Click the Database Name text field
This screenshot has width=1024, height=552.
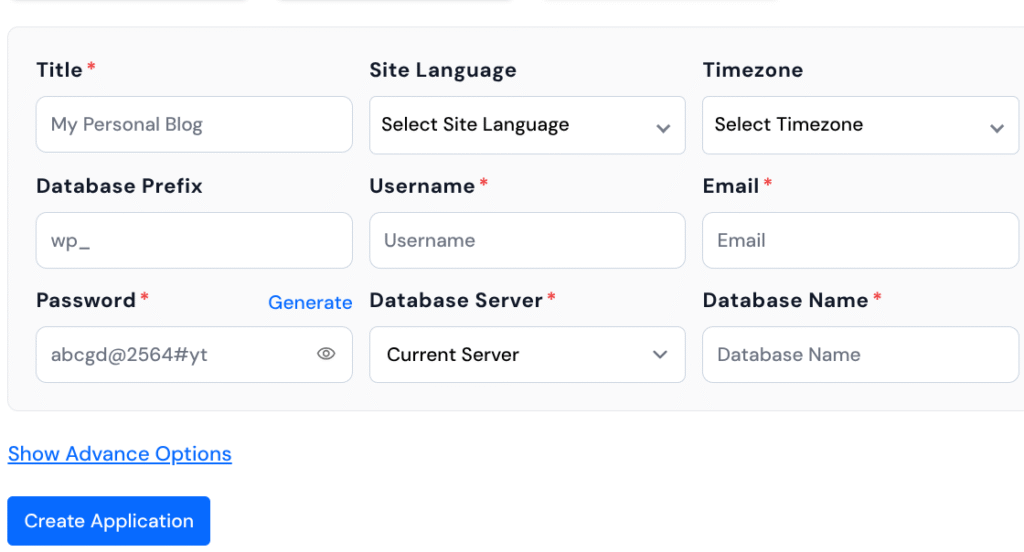click(x=860, y=355)
